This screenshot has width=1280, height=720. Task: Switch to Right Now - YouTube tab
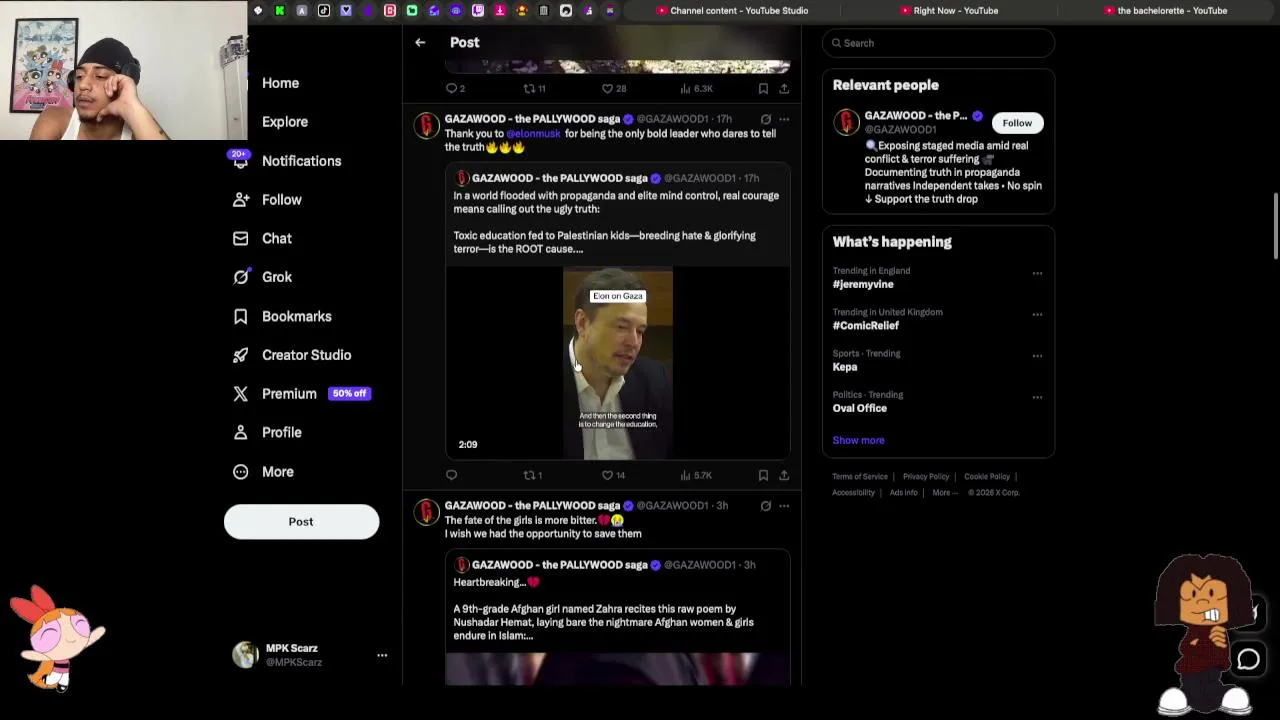point(949,11)
